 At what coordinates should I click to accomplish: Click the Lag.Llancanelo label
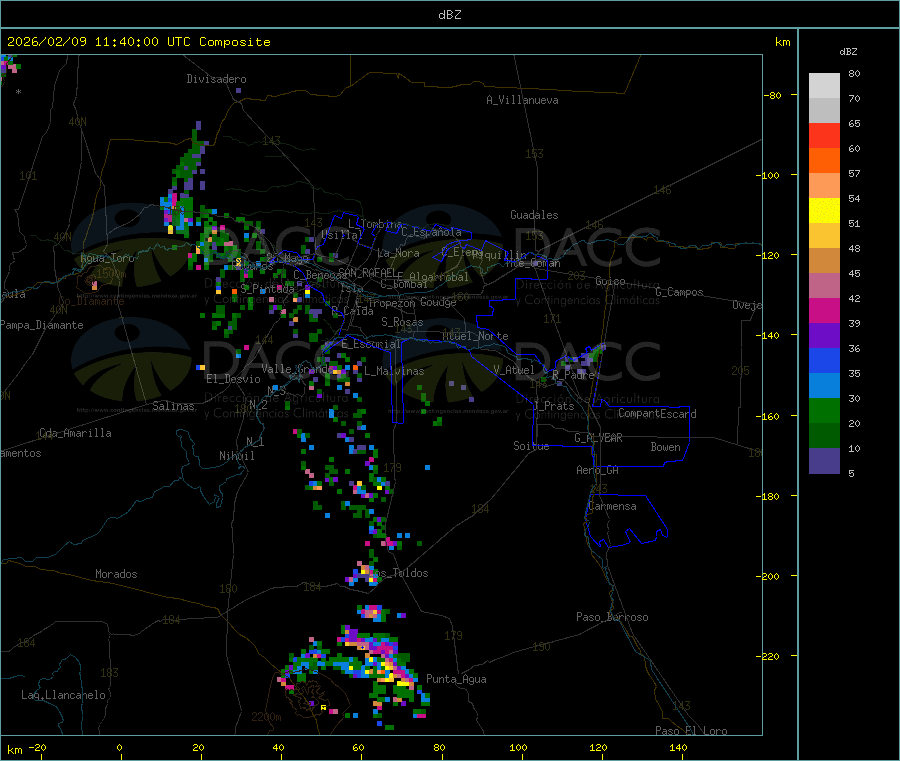coord(64,695)
